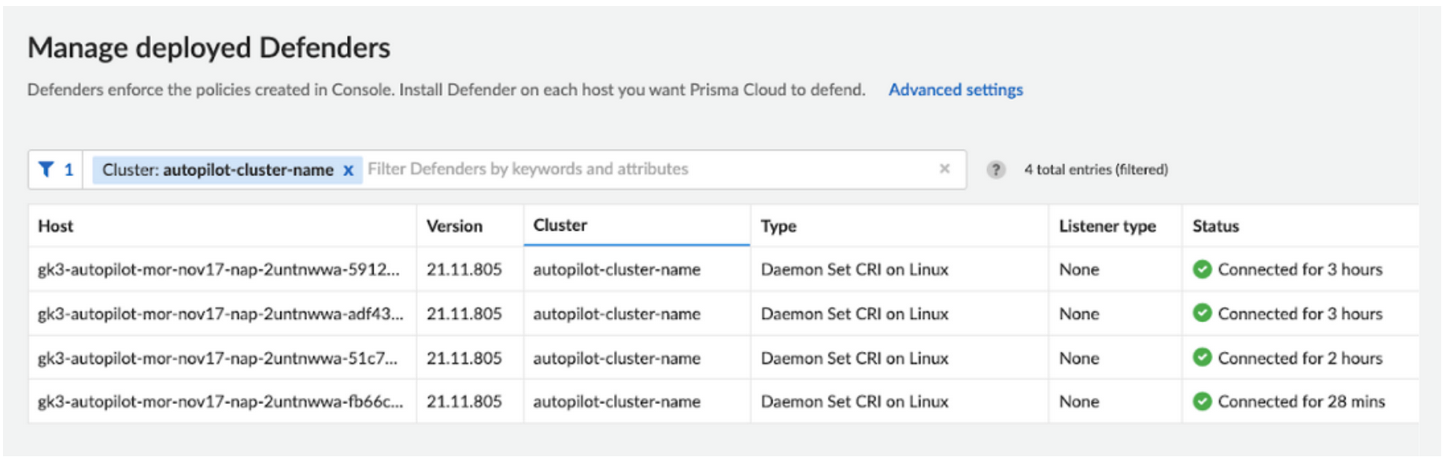Viewport: 1448px width, 462px height.
Task: Open the help question mark icon
Action: click(996, 170)
